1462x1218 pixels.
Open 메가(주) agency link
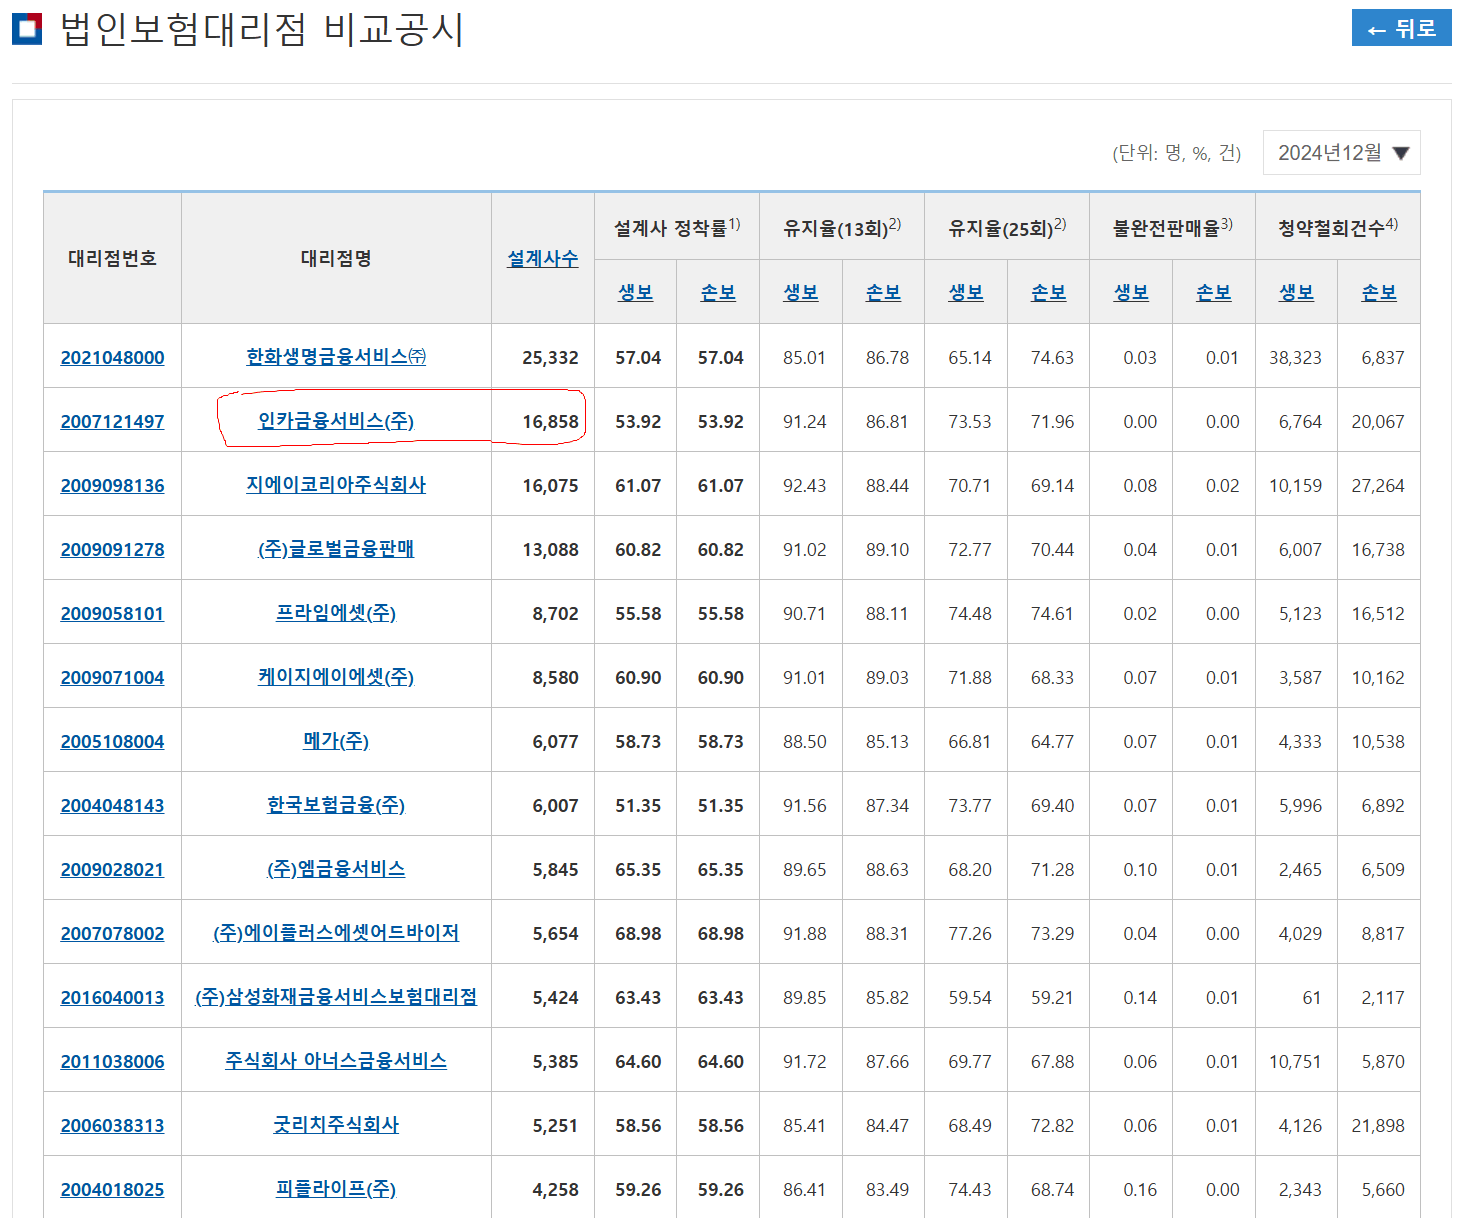click(336, 740)
